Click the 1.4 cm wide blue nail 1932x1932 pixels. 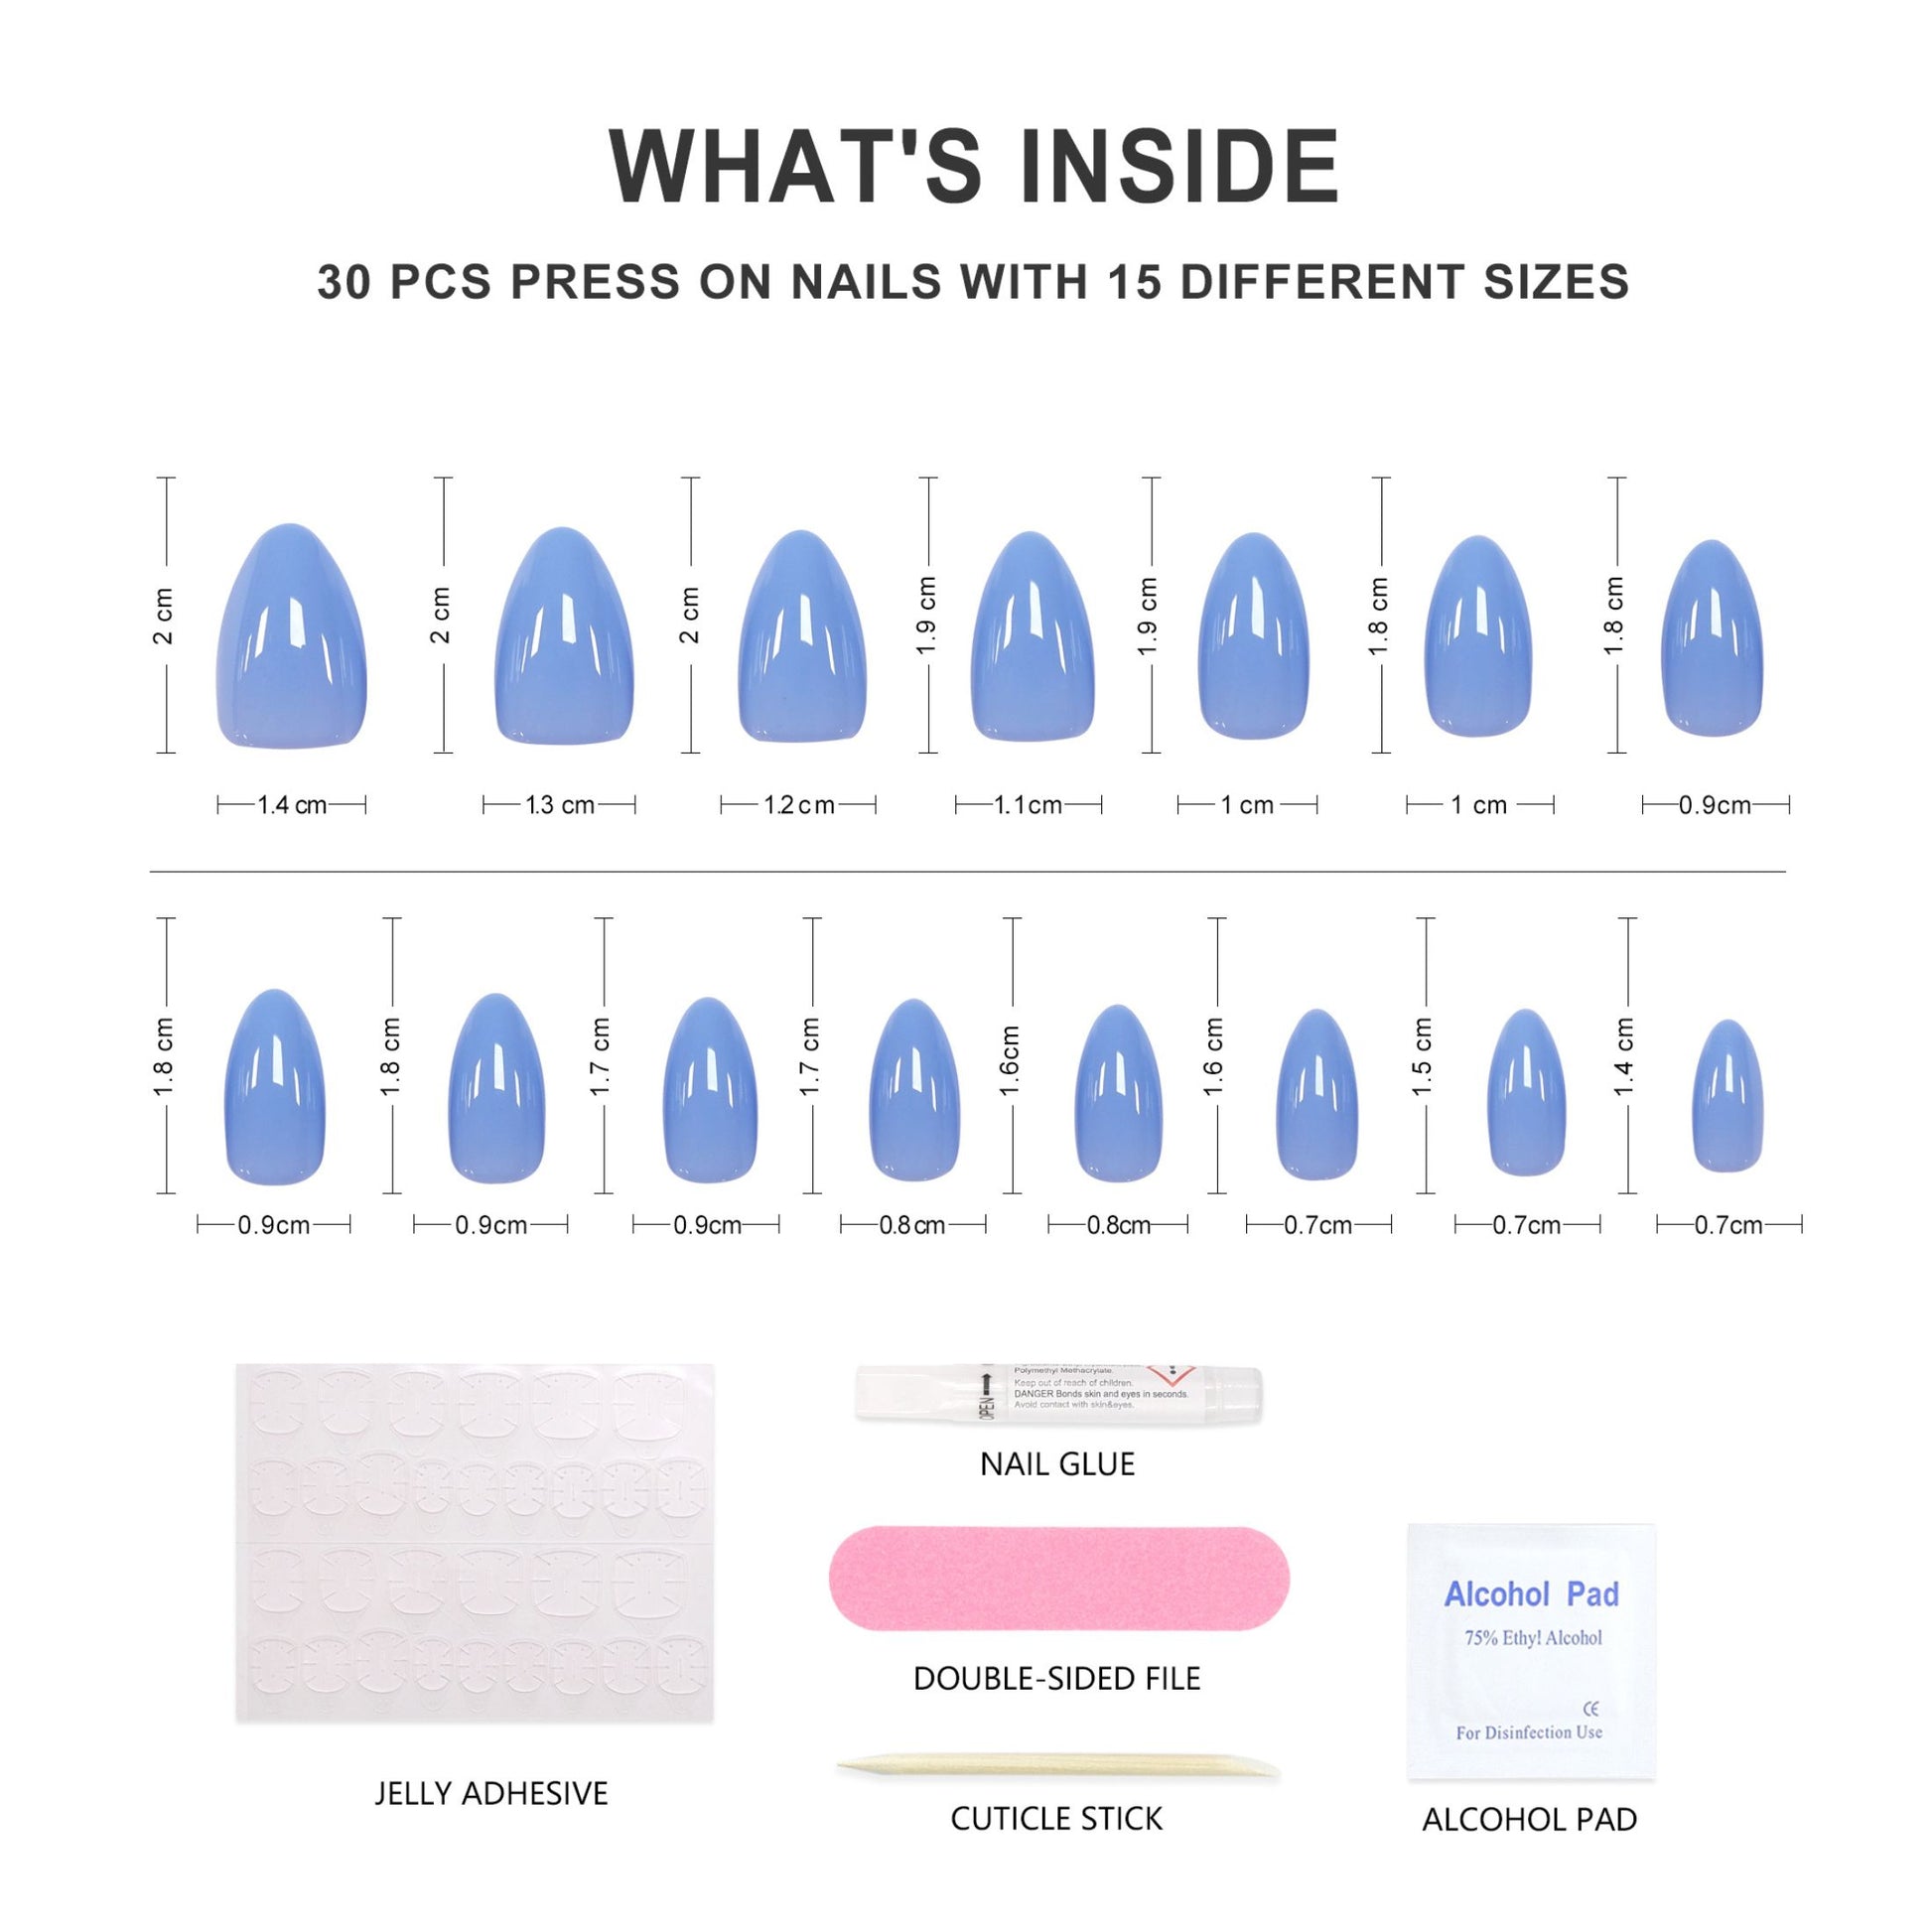pos(291,636)
